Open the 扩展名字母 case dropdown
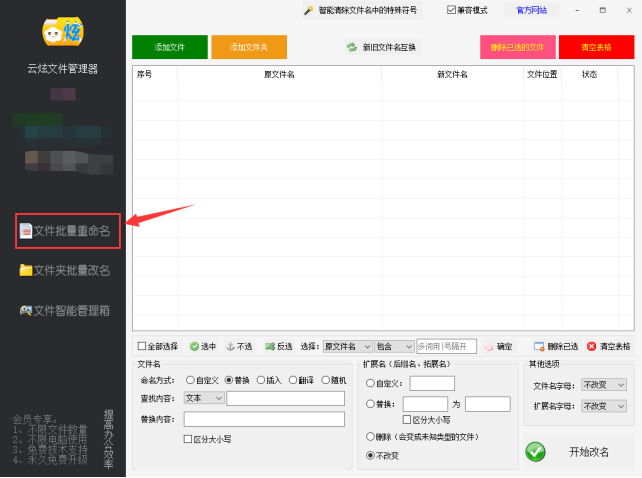The height and width of the screenshot is (478, 642). 604,406
